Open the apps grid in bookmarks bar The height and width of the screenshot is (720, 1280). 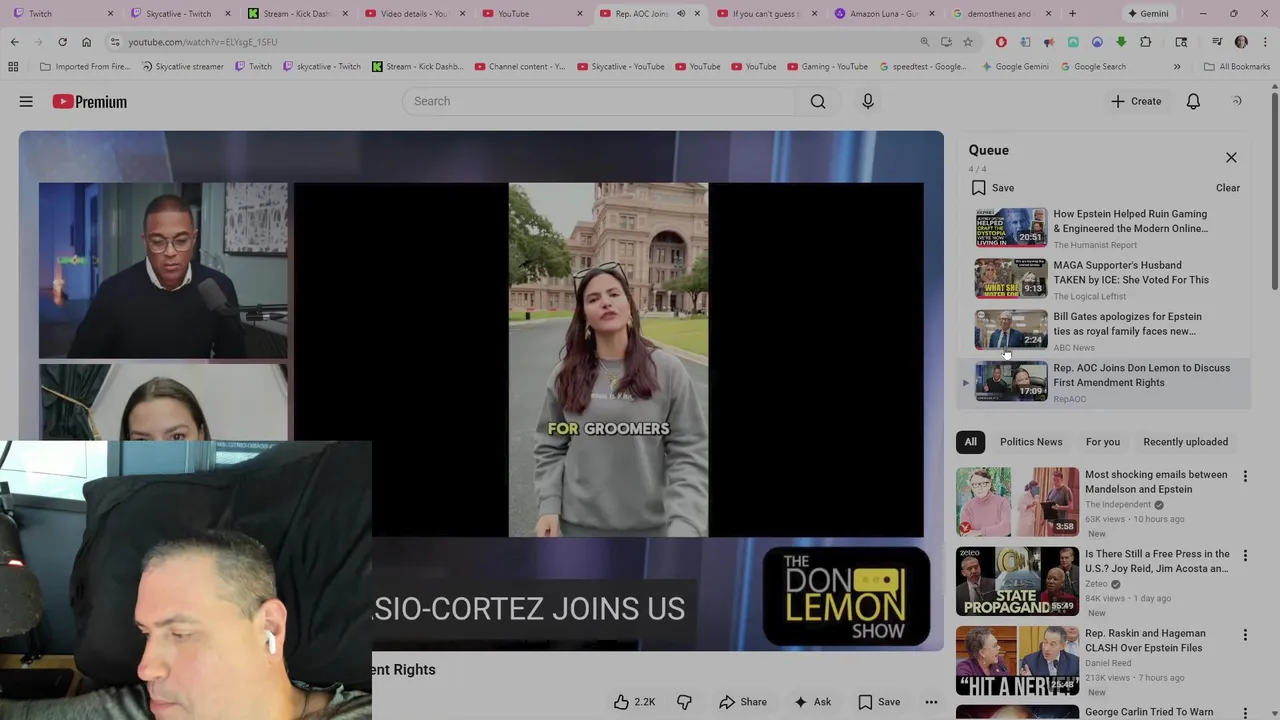[13, 67]
